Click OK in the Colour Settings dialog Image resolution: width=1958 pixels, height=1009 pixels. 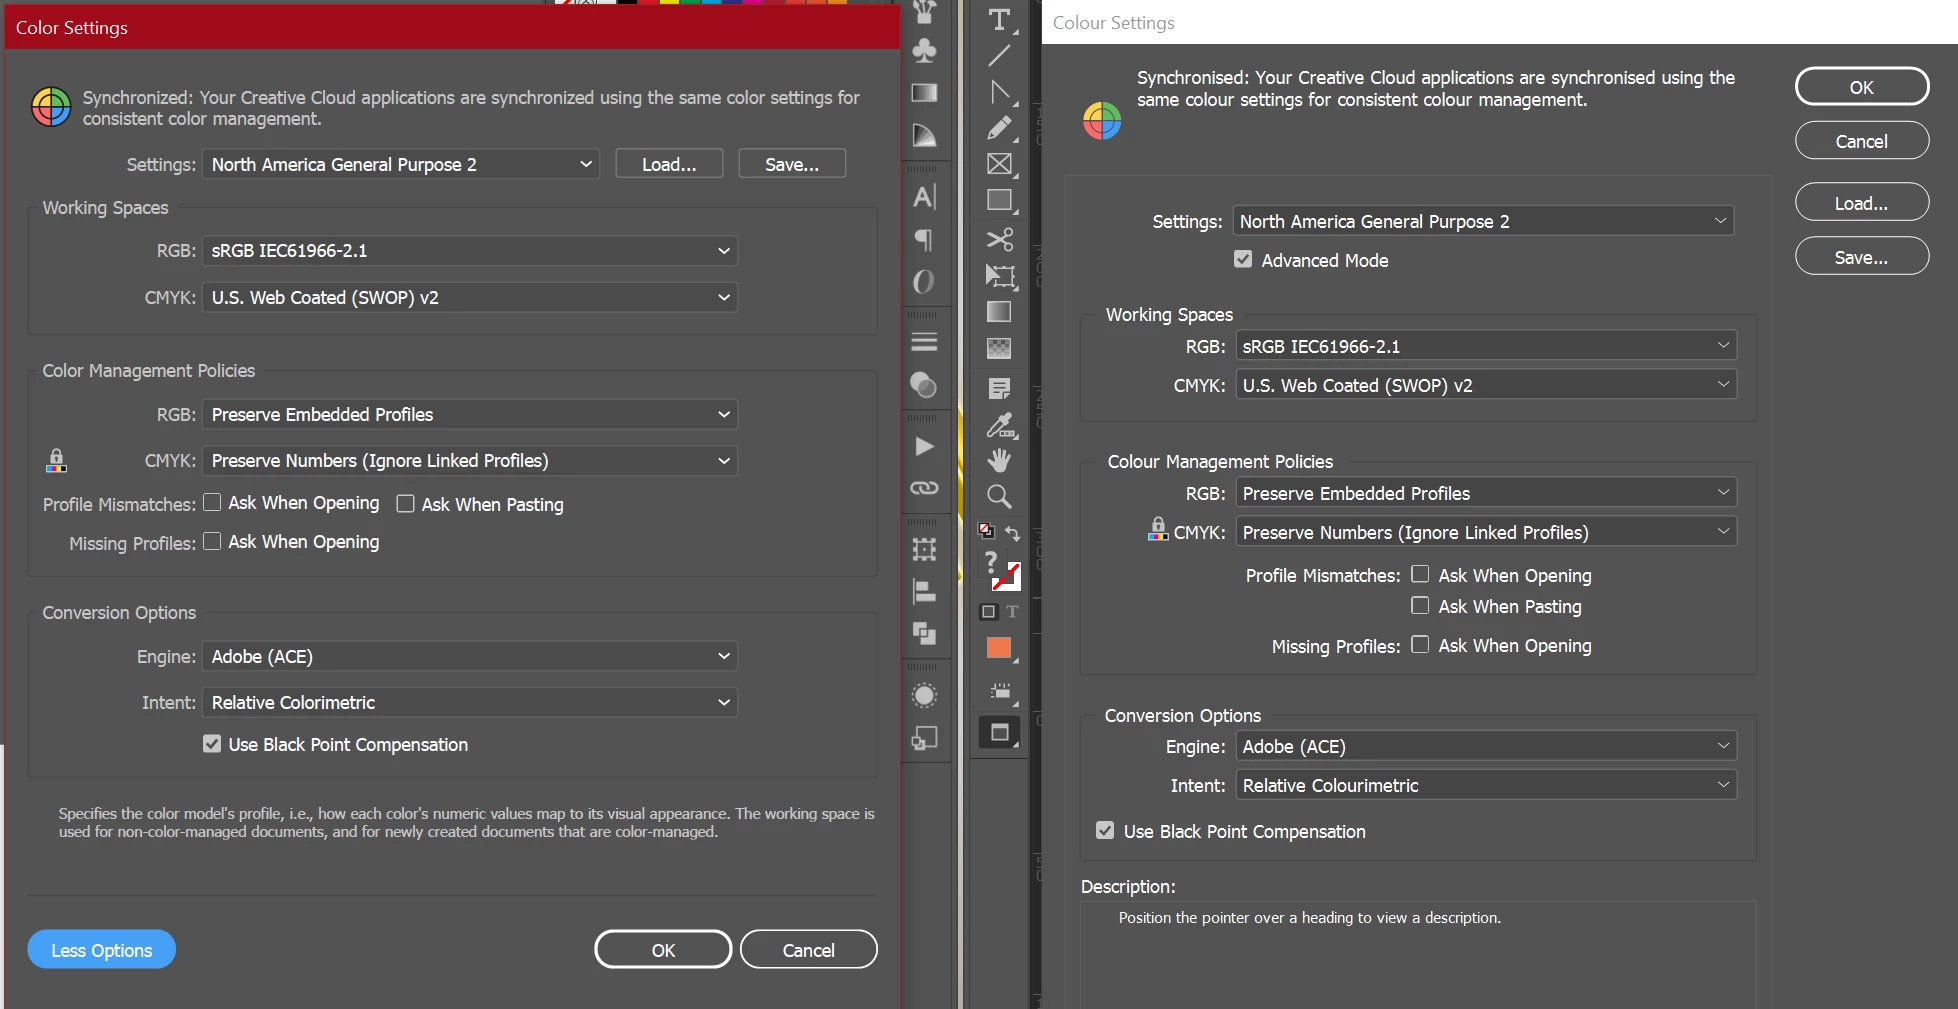pos(1862,87)
